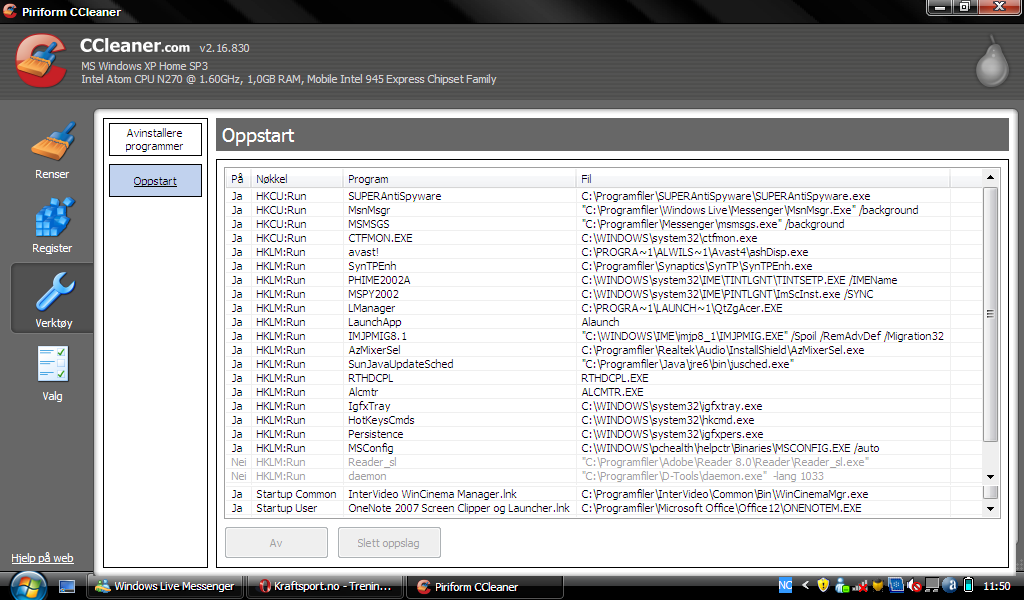Click the battery status tray icon

[968, 586]
